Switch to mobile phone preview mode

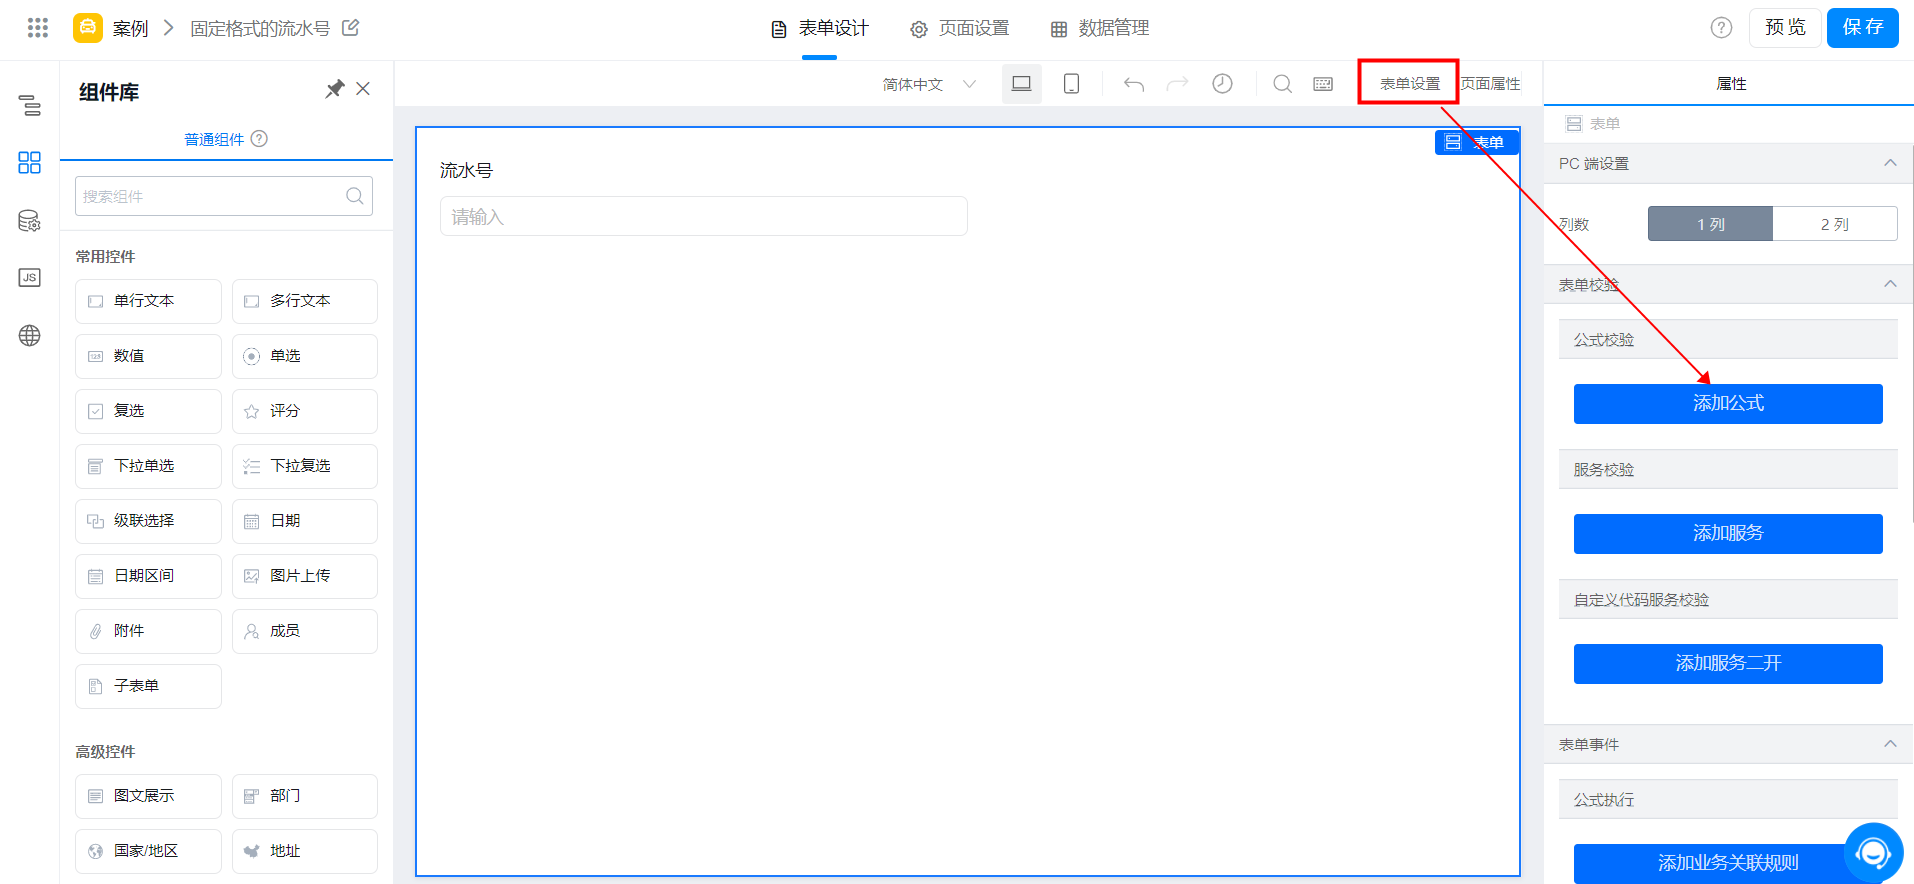(1071, 84)
